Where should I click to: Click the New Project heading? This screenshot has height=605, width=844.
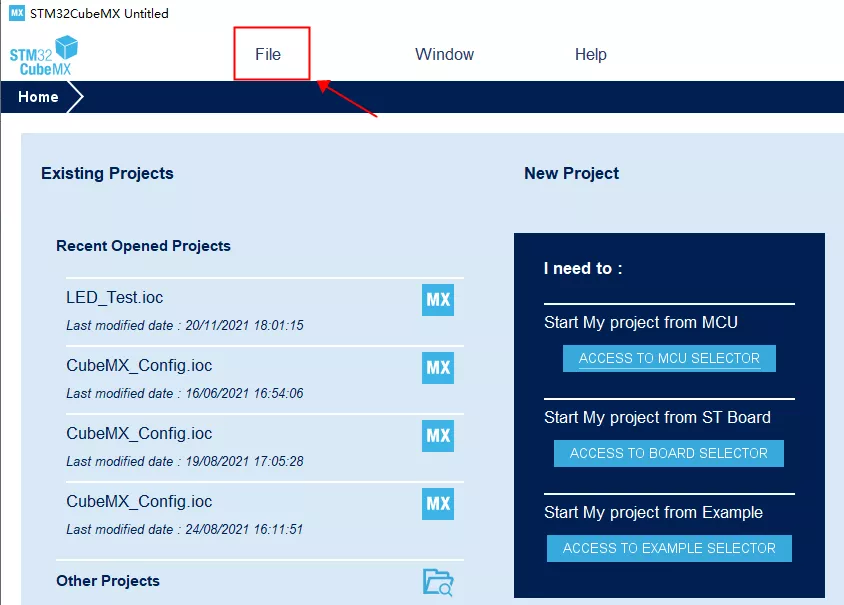click(x=572, y=173)
